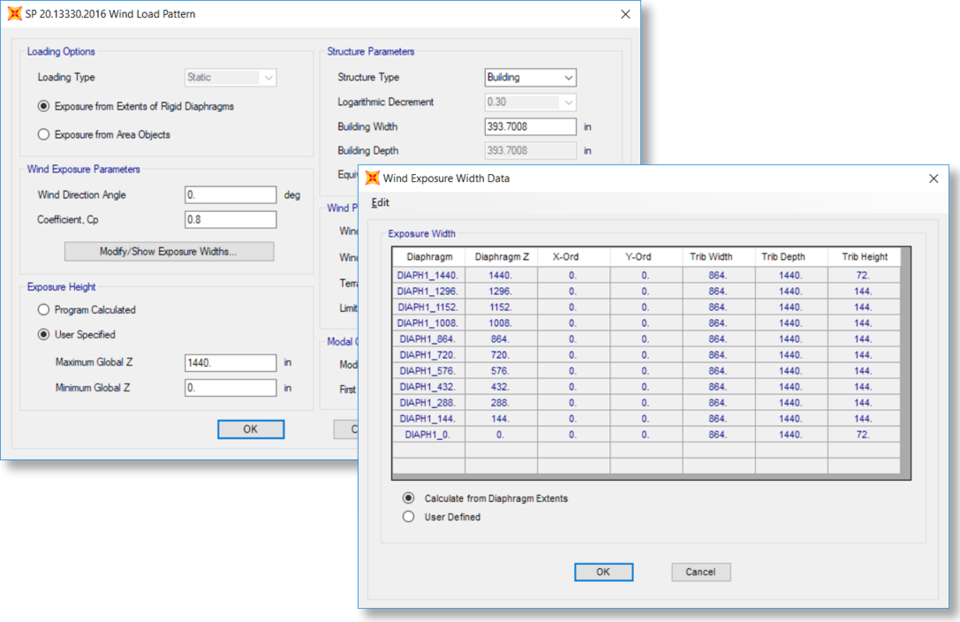Select Exposure from Extents of Rigid Diaphragms

coord(44,106)
